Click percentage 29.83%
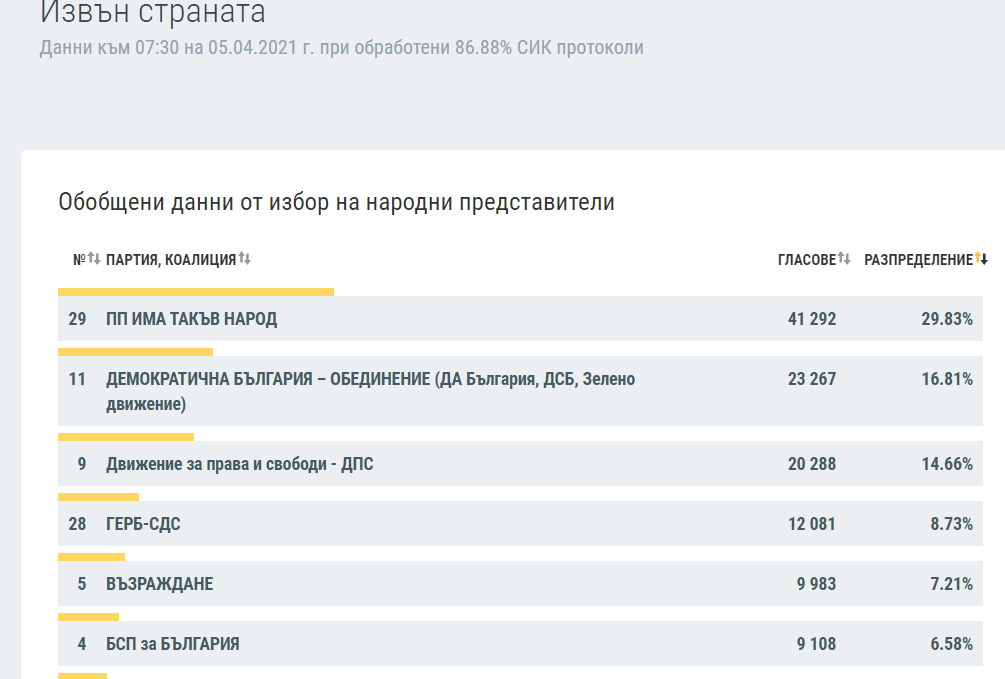The image size is (1005, 679). 947,319
